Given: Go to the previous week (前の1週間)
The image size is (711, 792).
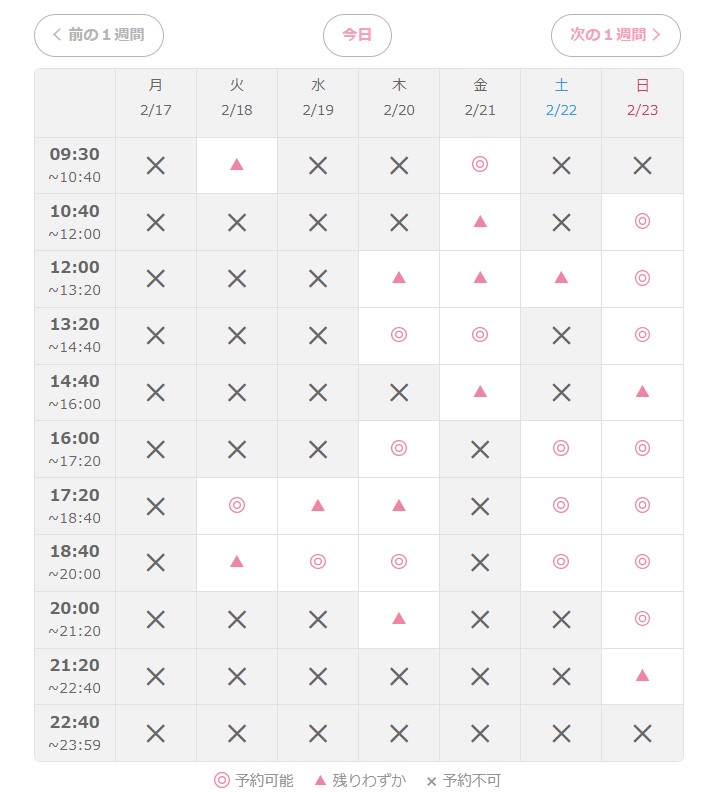Looking at the screenshot, I should pos(99,35).
